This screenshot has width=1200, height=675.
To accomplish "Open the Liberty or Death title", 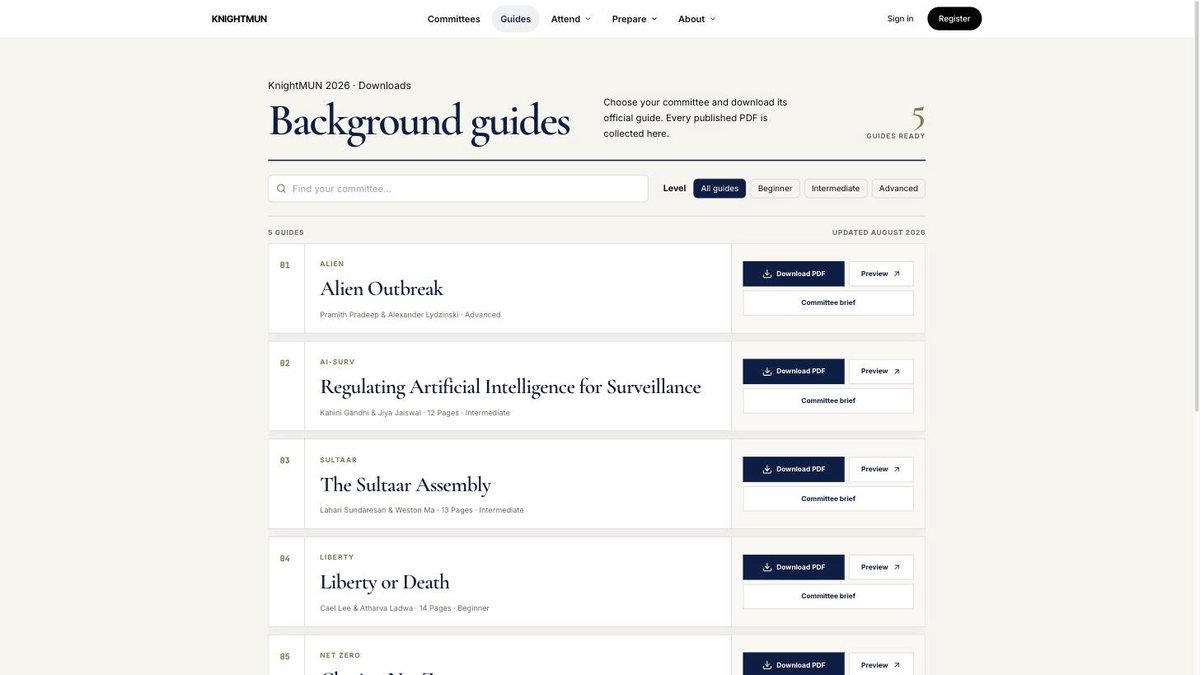I will pyautogui.click(x=385, y=582).
